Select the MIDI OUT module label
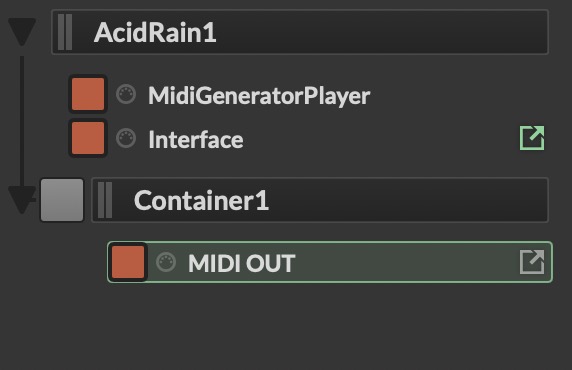This screenshot has width=572, height=370. pos(241,263)
